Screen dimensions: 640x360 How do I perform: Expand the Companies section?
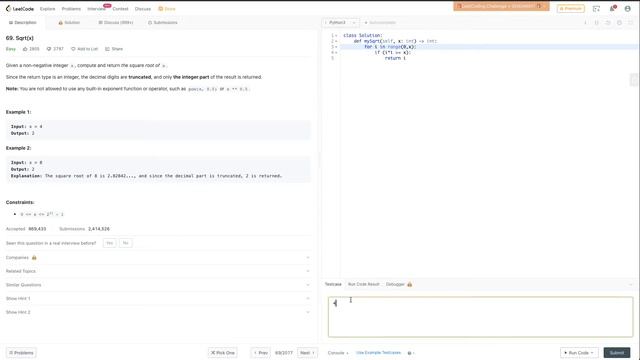pos(158,258)
